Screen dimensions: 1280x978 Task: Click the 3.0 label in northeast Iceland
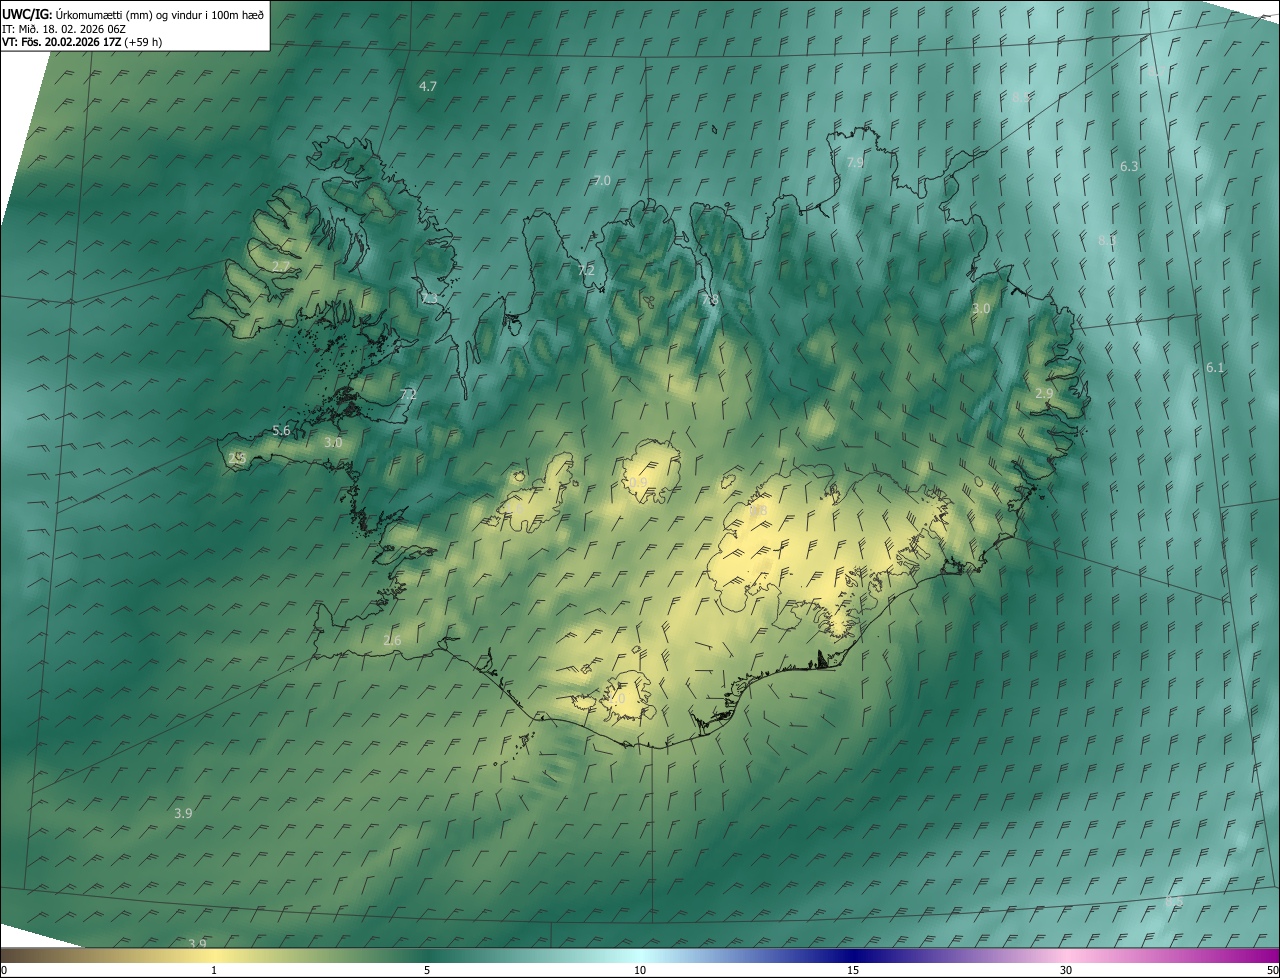981,309
